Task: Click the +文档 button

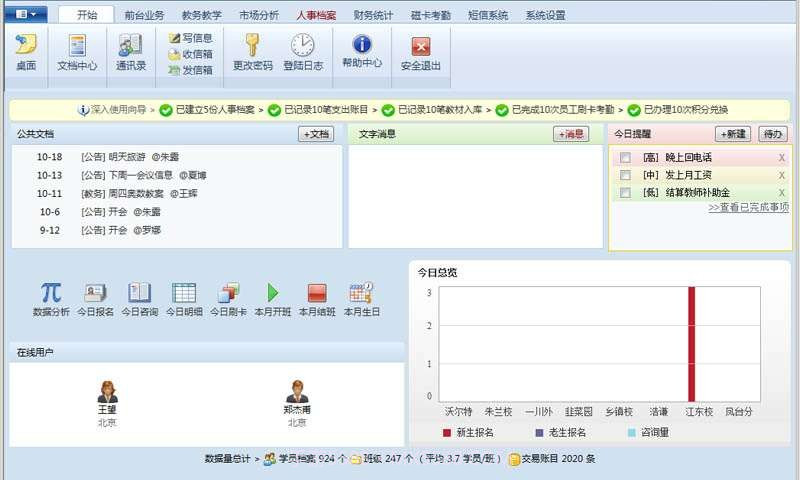Action: pos(316,134)
